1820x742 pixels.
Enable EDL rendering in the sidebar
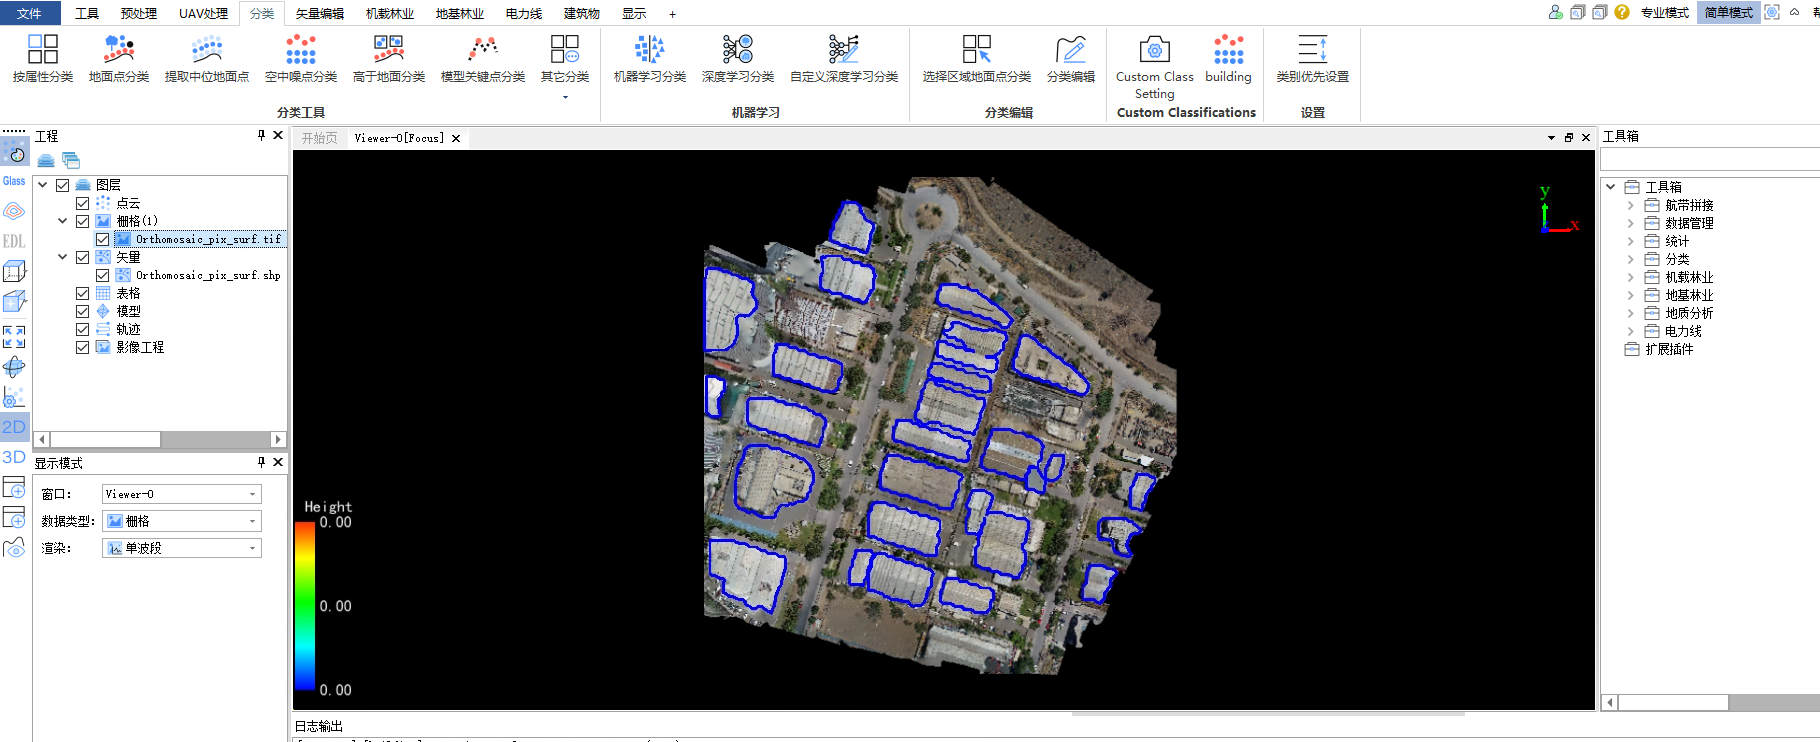[14, 241]
